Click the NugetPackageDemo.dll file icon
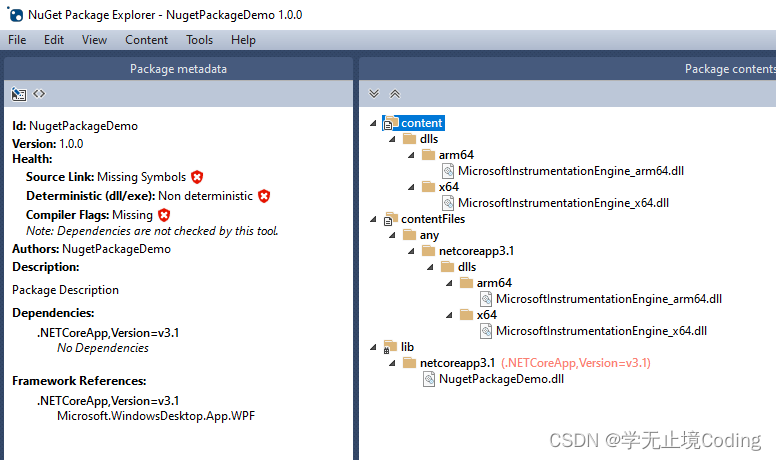Screen dimensions: 776x460 [429, 379]
